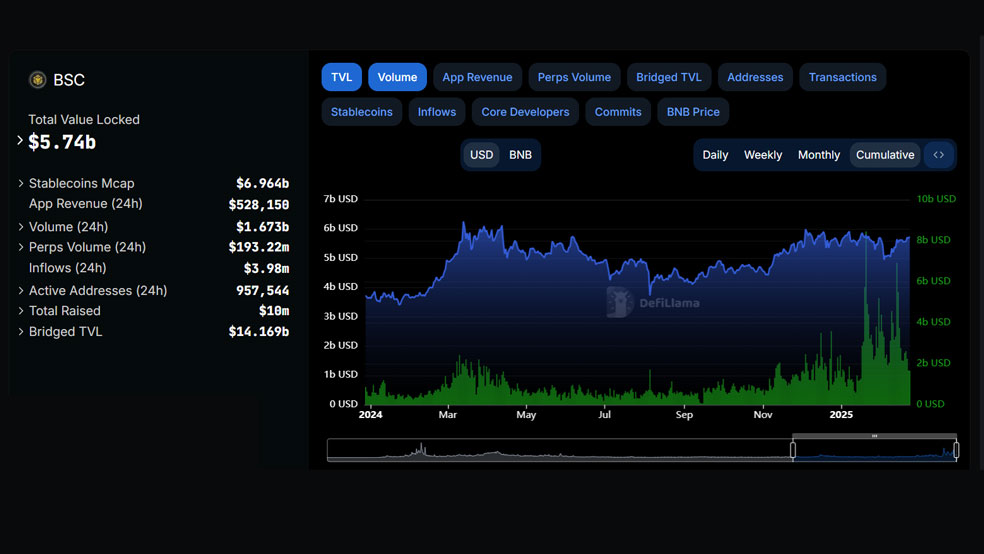Select the Monthly grouping tab
Screen dimensions: 984x554
point(818,155)
